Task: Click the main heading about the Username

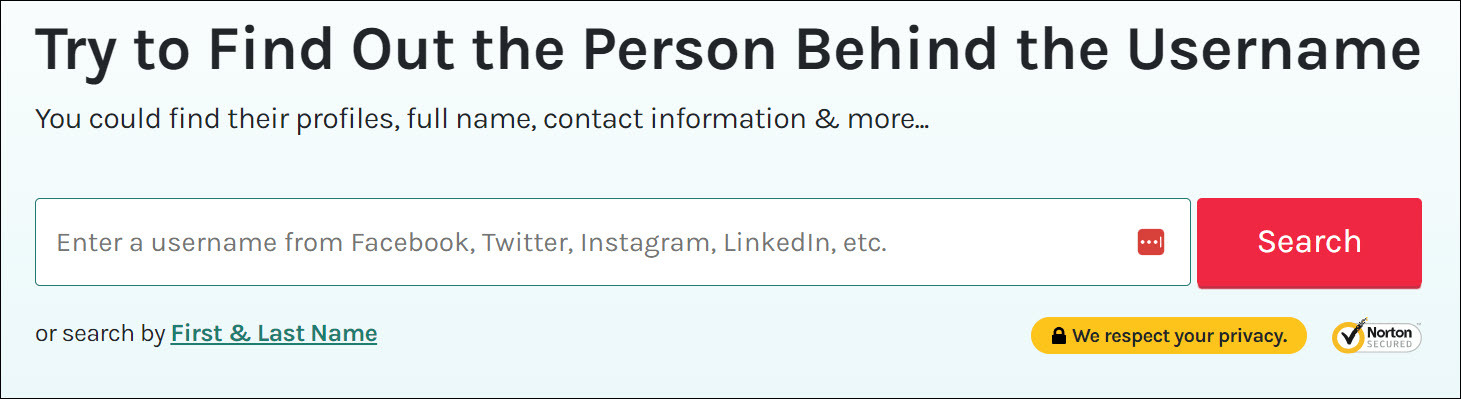Action: coord(728,50)
